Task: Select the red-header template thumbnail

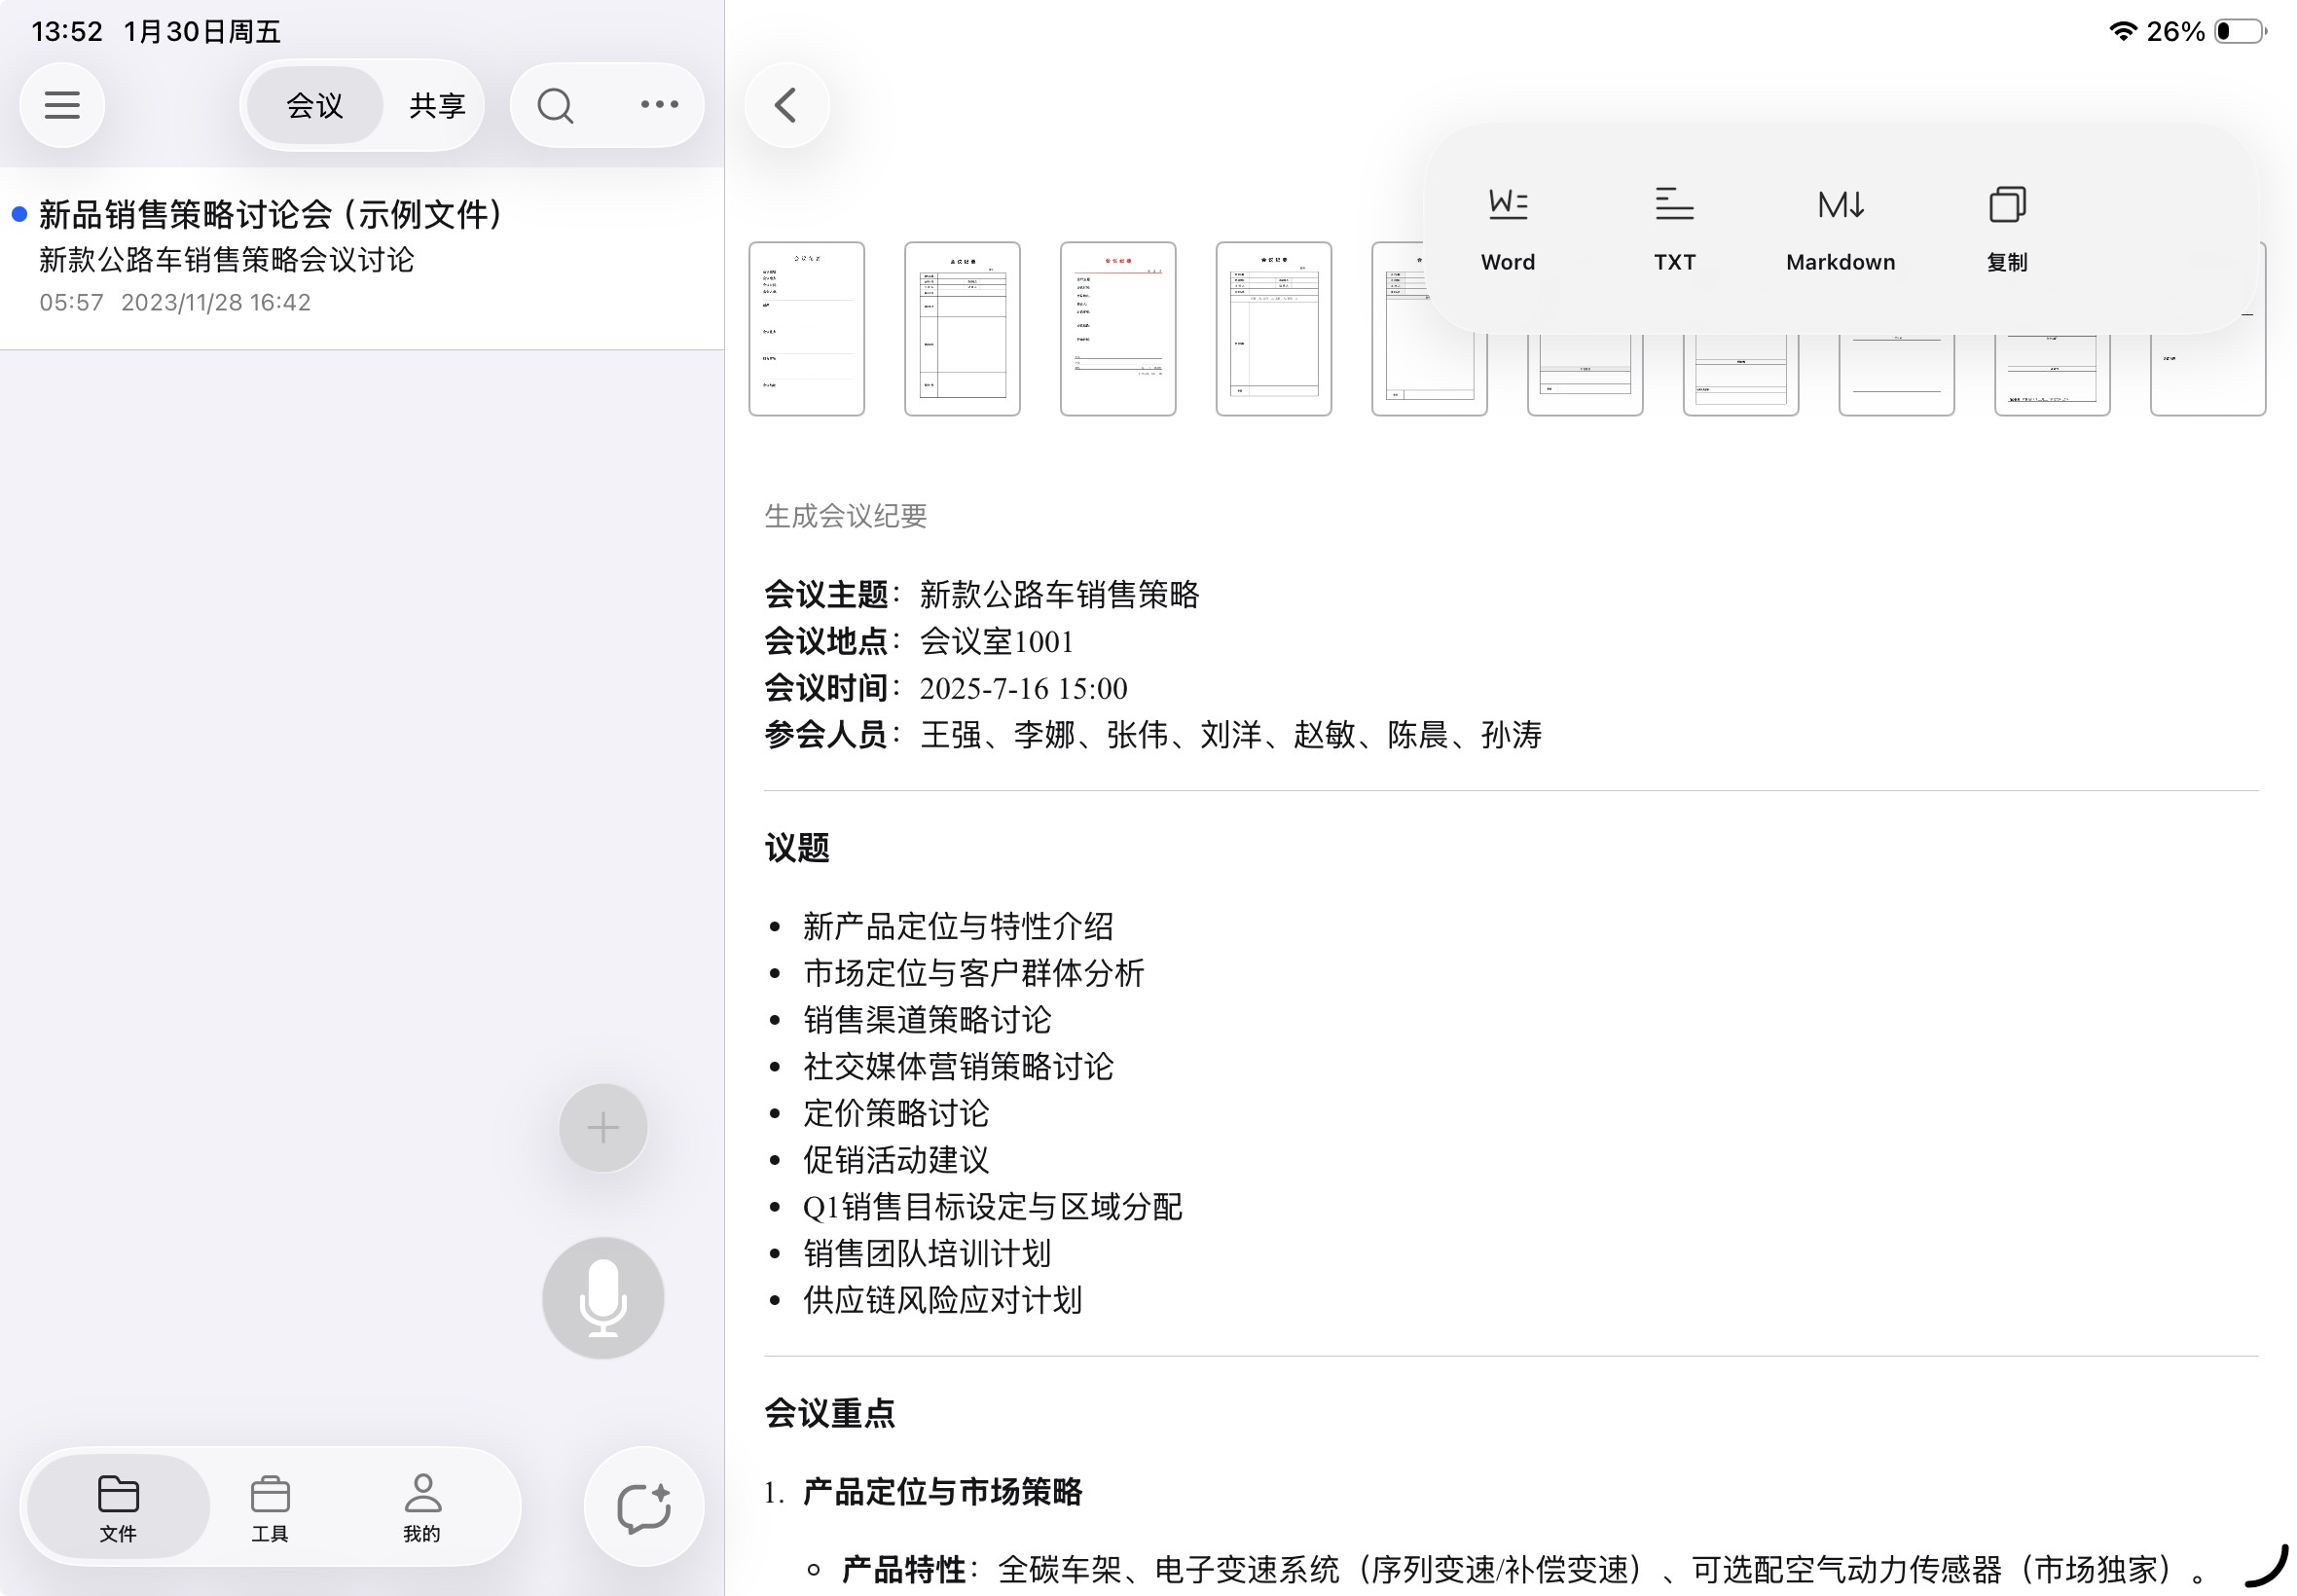Action: 1117,328
